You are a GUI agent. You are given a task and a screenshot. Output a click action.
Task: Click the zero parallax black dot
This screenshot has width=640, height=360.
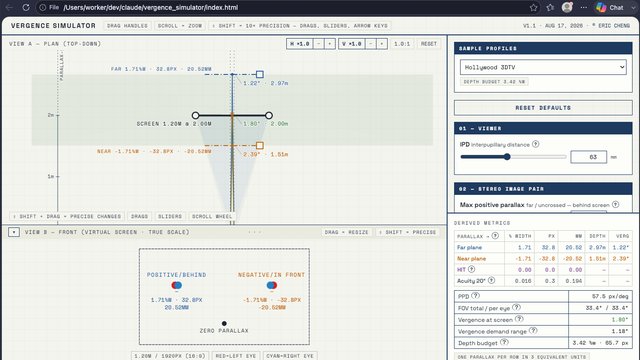[x=224, y=323]
